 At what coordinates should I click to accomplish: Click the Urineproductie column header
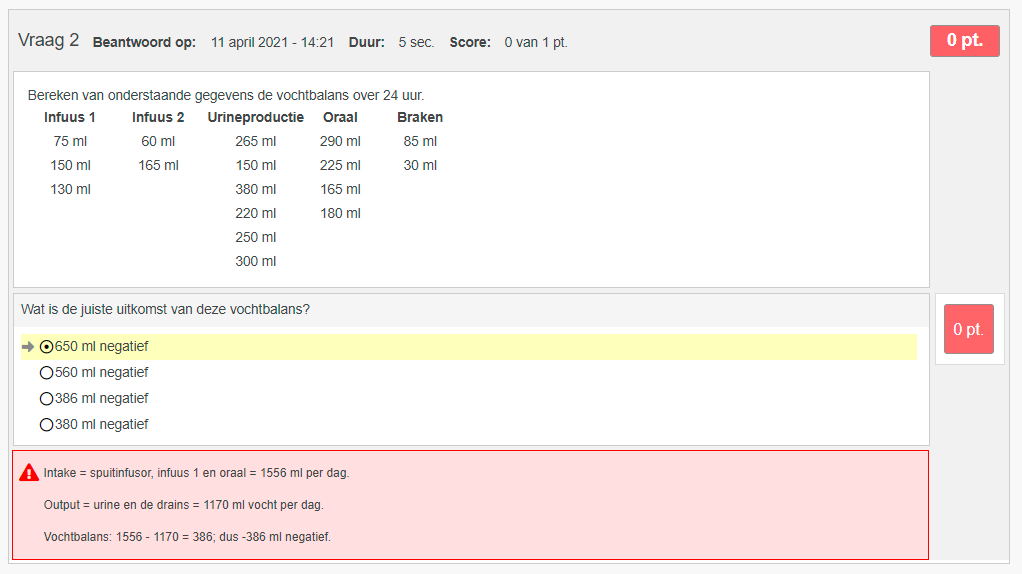tap(255, 117)
